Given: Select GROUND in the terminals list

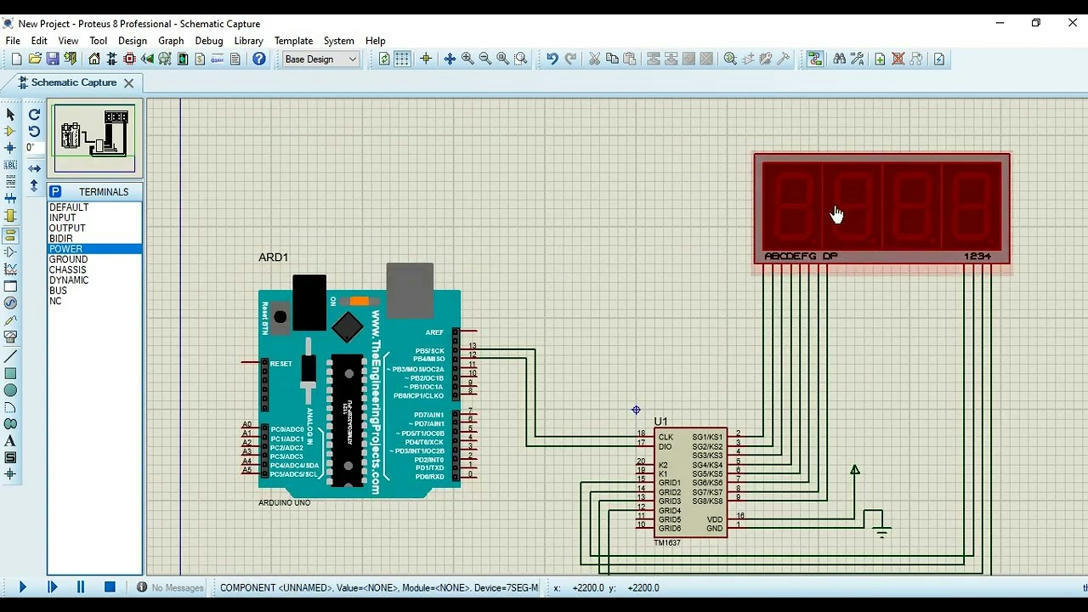Looking at the screenshot, I should pyautogui.click(x=69, y=259).
